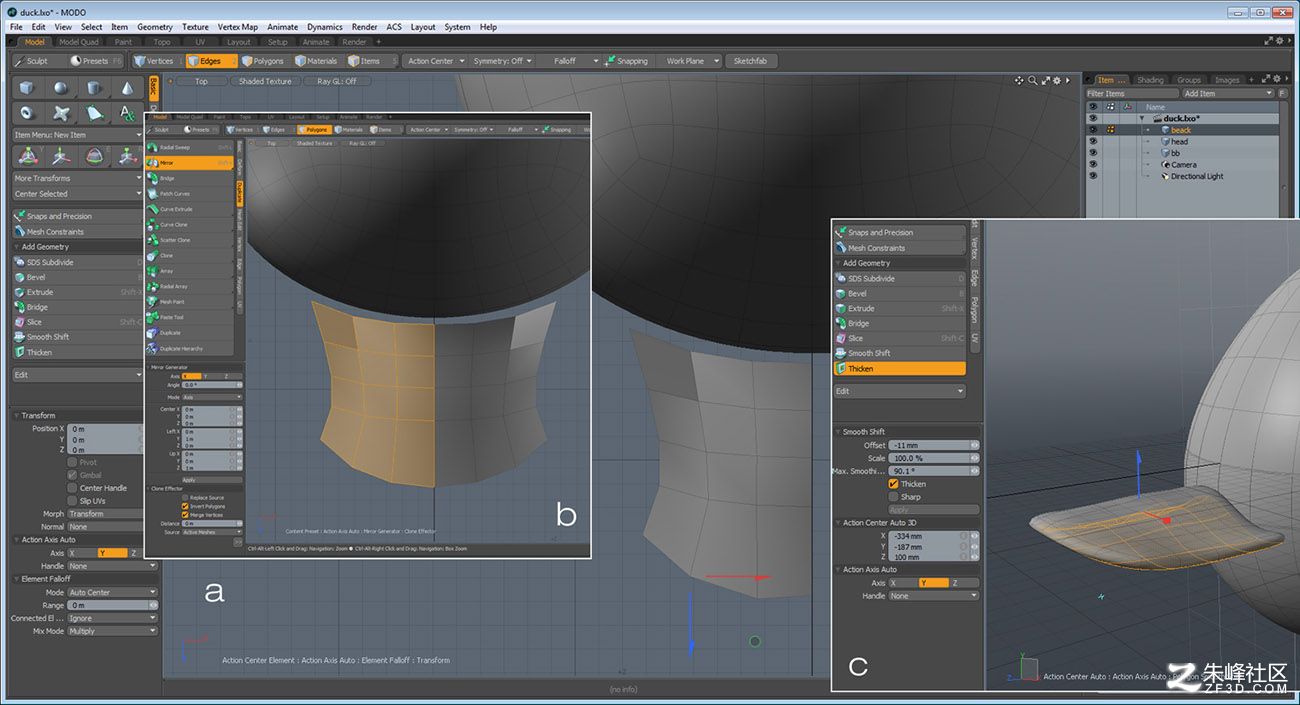Screen dimensions: 1300x705
Task: Click the Shaded Texture viewport button
Action: coord(265,81)
